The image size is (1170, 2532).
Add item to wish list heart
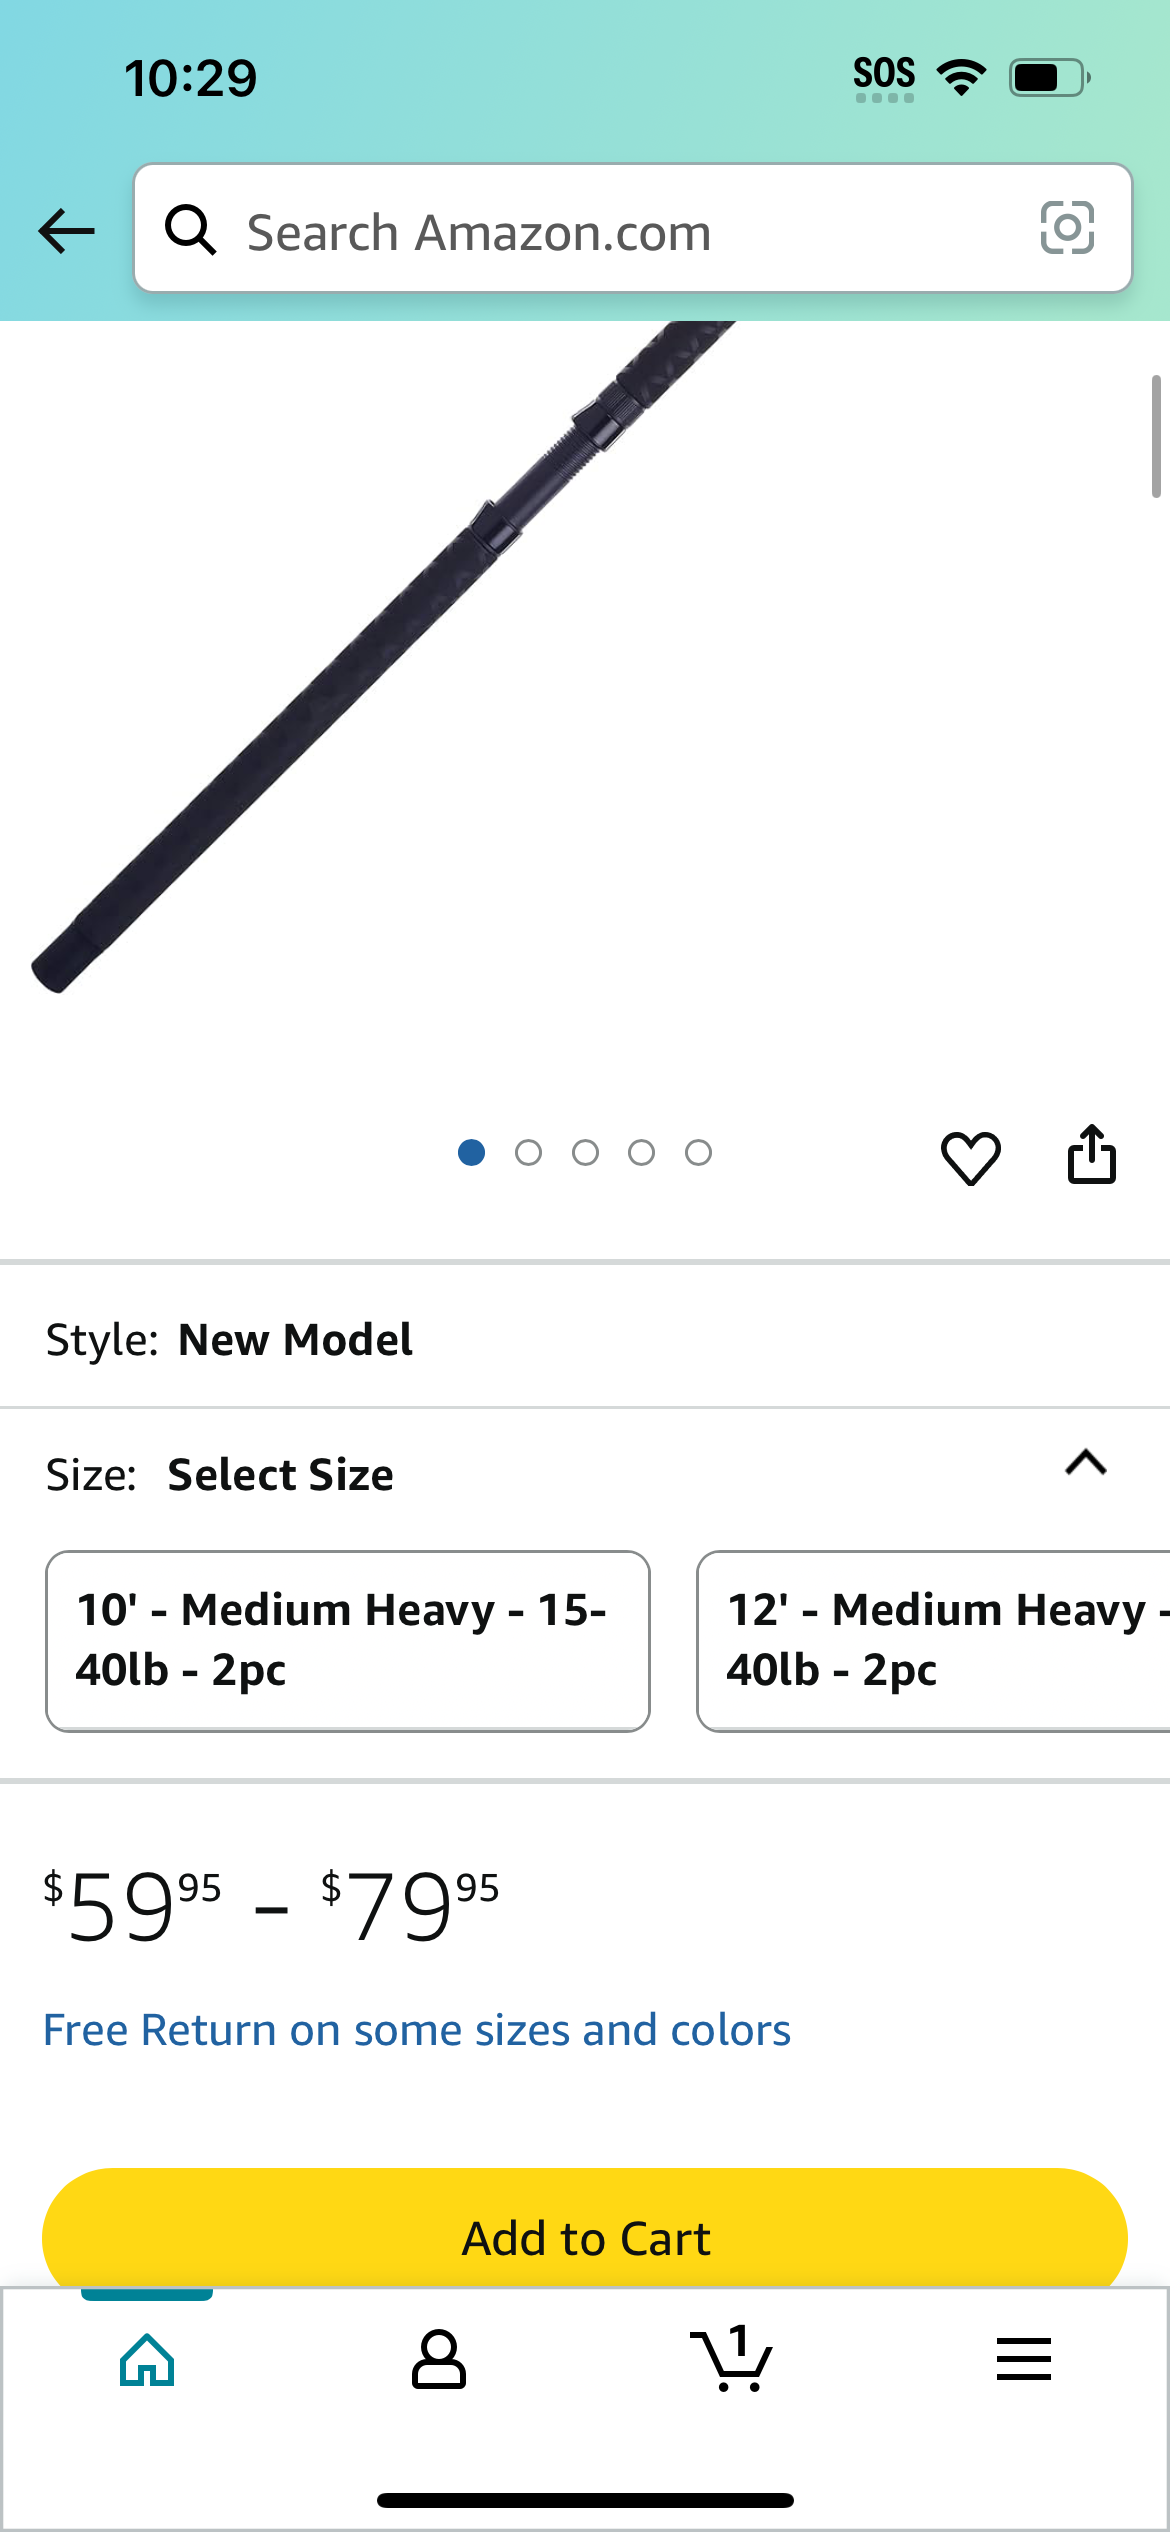click(970, 1158)
